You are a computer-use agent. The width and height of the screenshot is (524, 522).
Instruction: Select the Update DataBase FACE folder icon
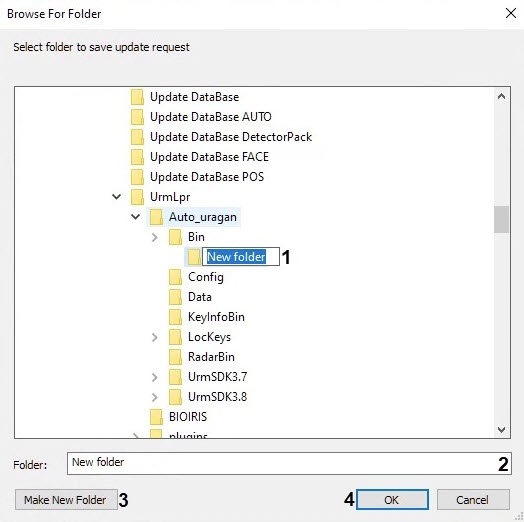pyautogui.click(x=137, y=157)
